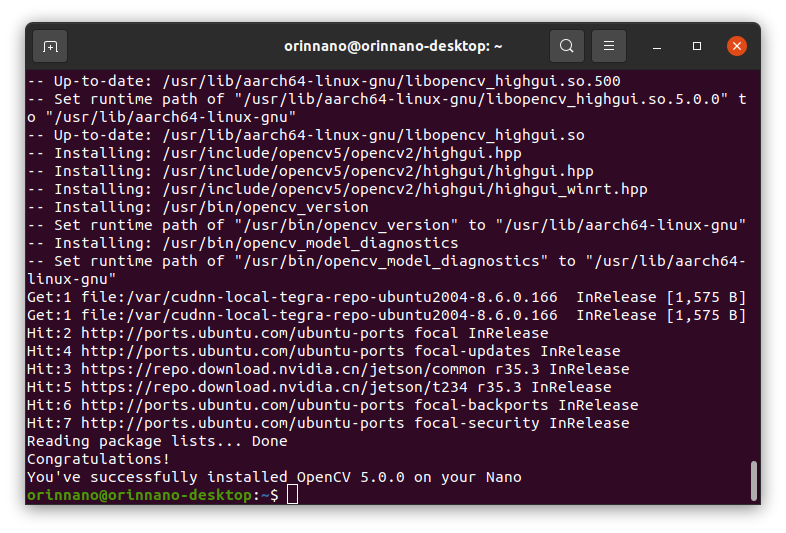Click 'You've successfully installed OpenCV 5.0.0' line
The height and width of the screenshot is (533, 786).
point(274,477)
